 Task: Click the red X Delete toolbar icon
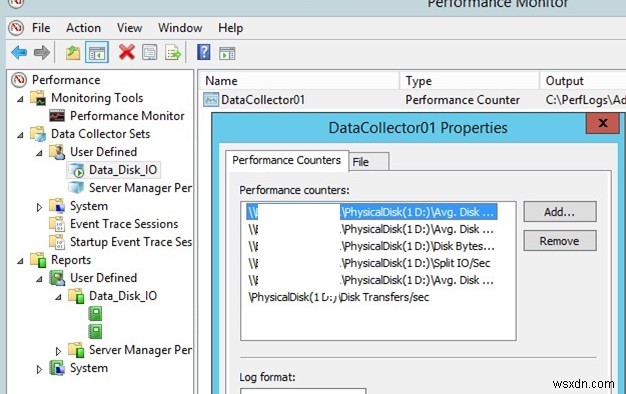tap(127, 52)
